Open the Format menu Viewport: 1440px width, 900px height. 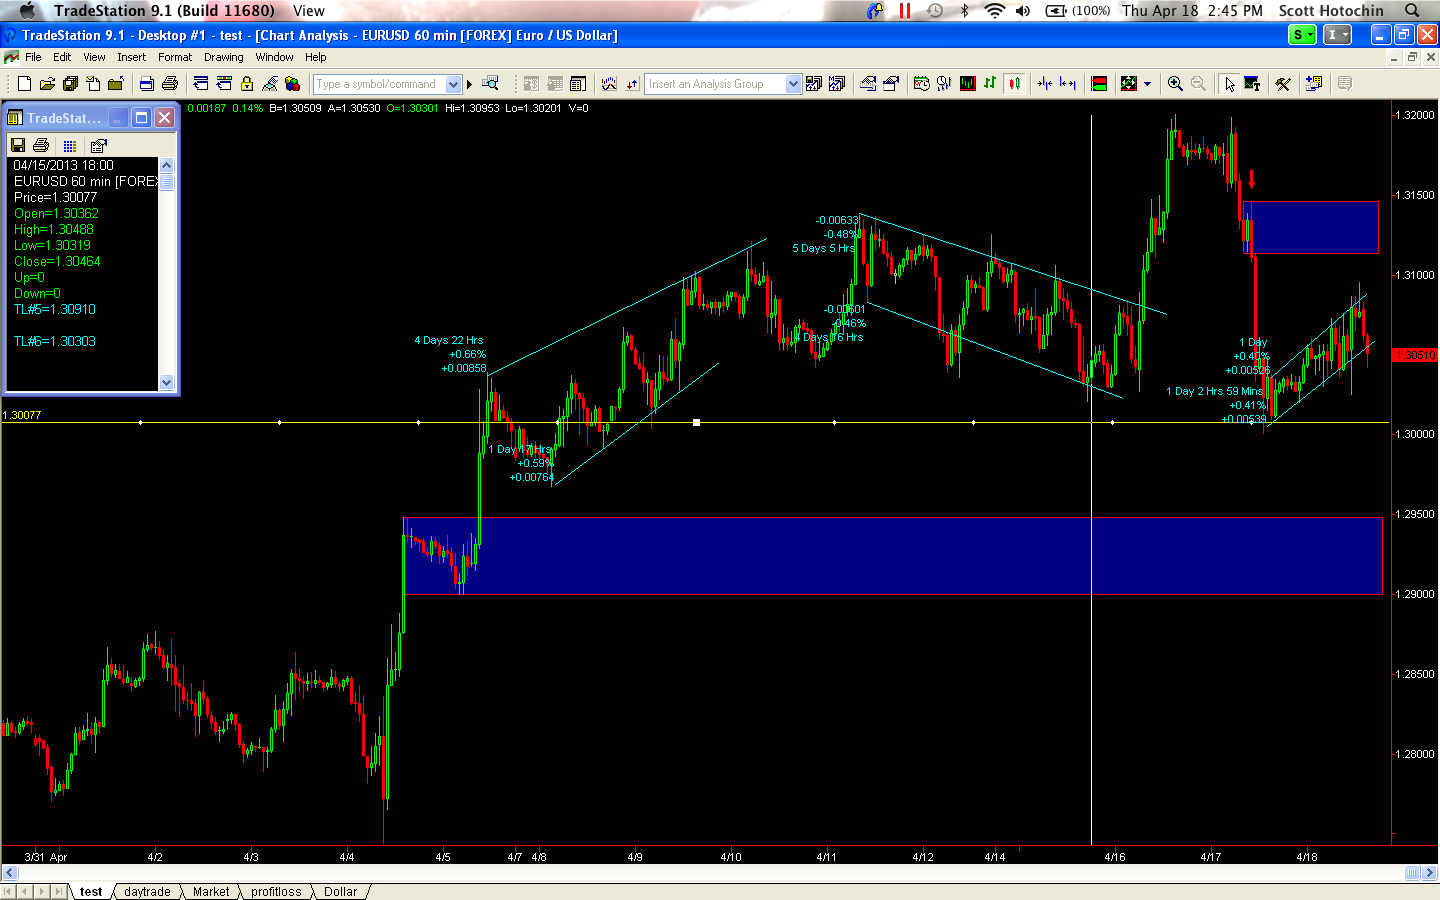pyautogui.click(x=175, y=57)
